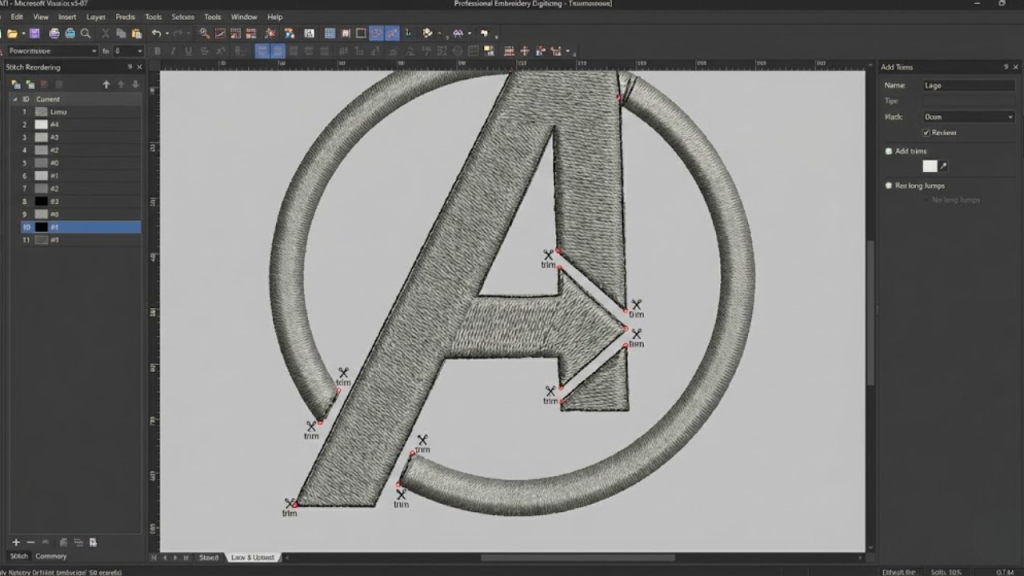The image size is (1024, 576).
Task: Click the Stayed tab at the canvas bottom
Action: [x=208, y=558]
